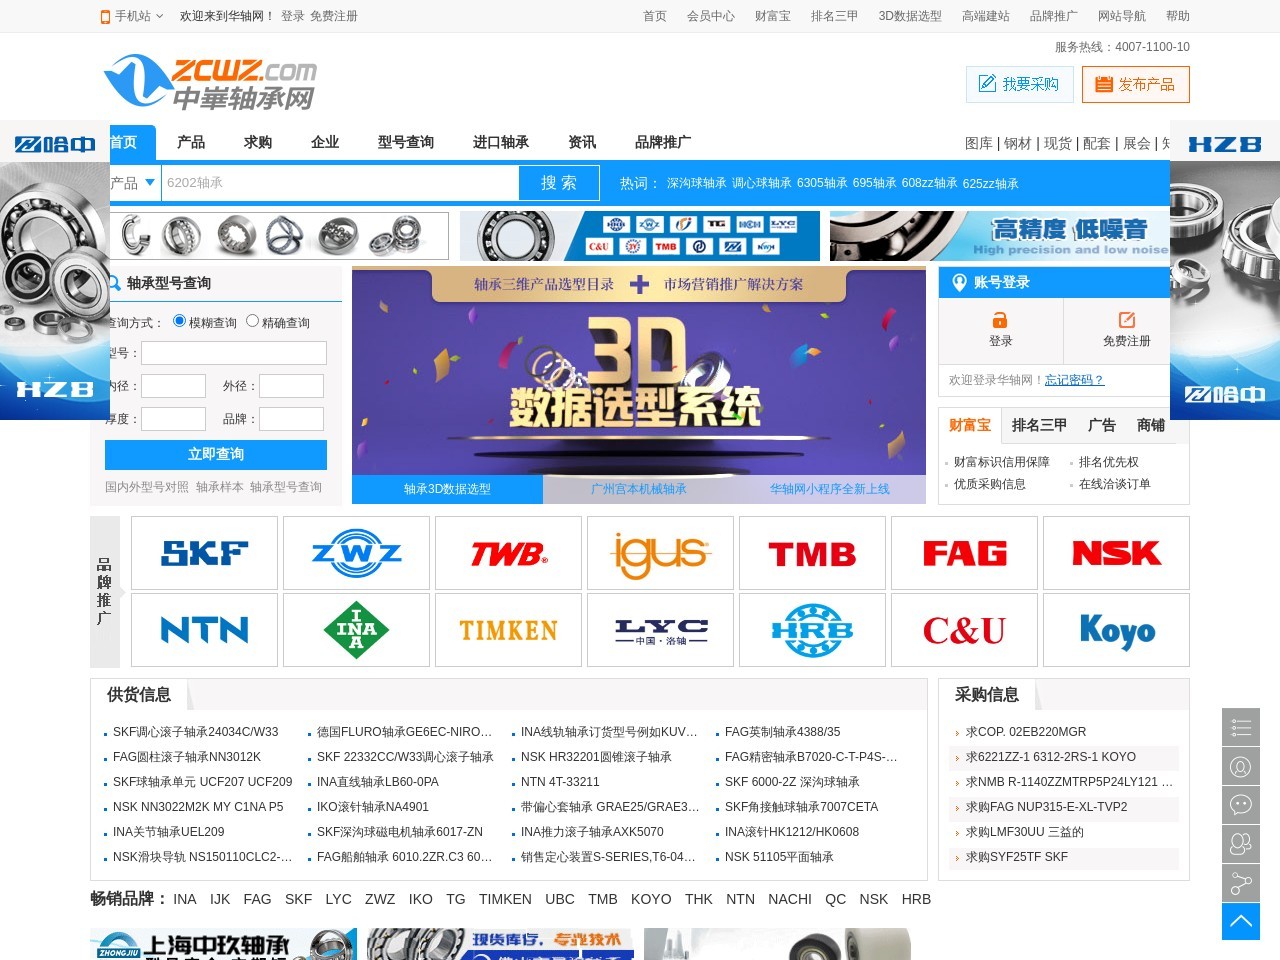Open the SKF brand logo
The height and width of the screenshot is (960, 1280).
tap(204, 553)
